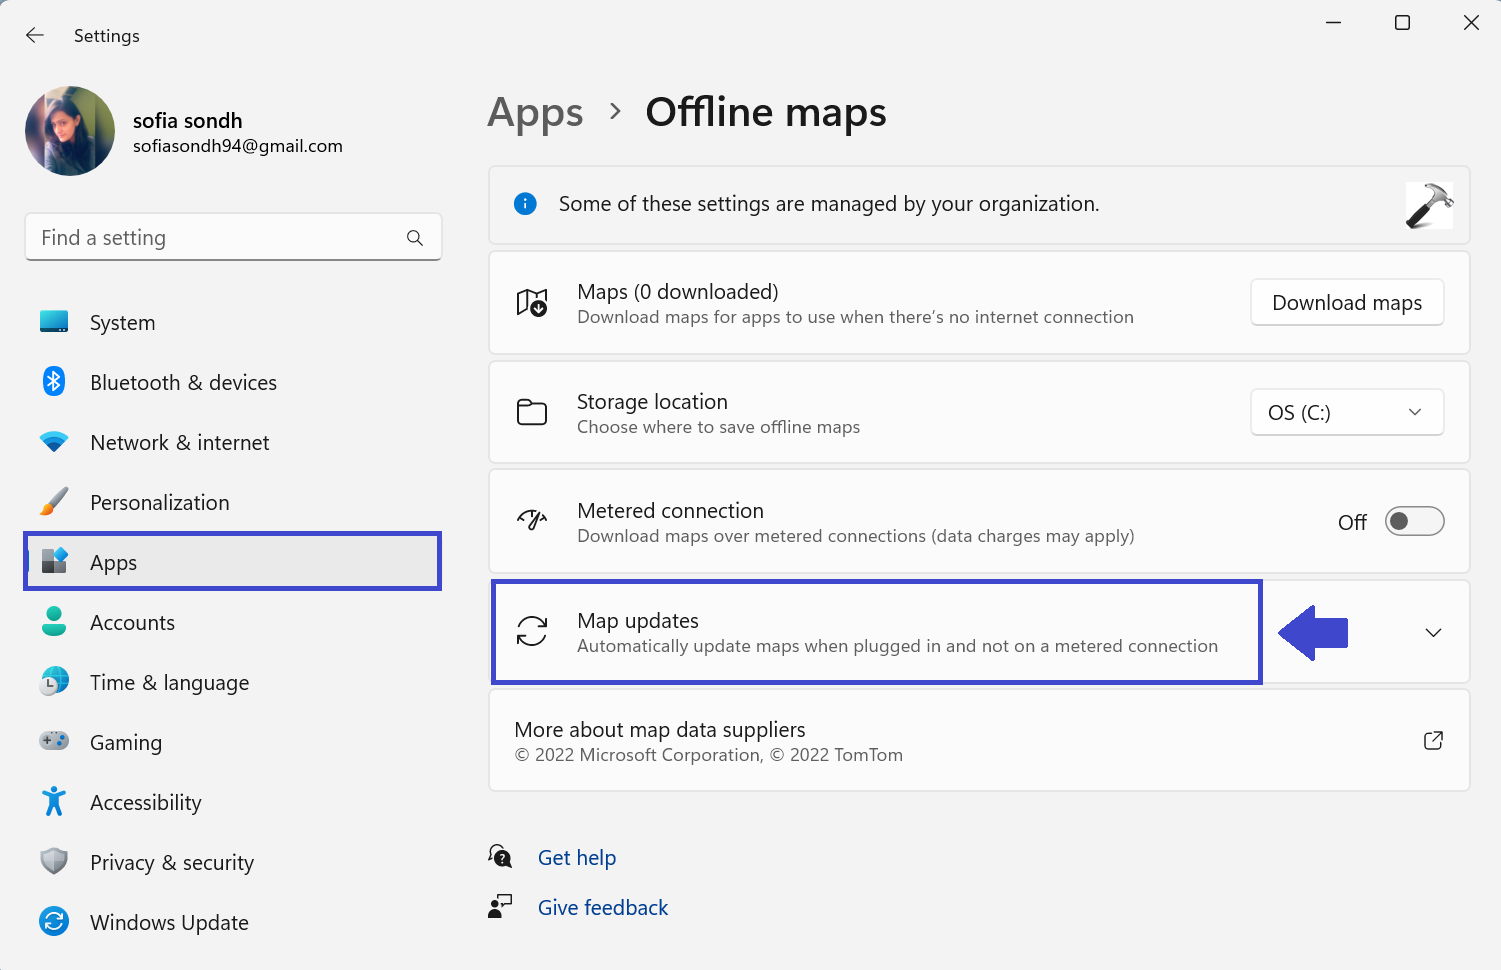1501x970 pixels.
Task: Select Personalization in the sidebar
Action: pyautogui.click(x=159, y=503)
